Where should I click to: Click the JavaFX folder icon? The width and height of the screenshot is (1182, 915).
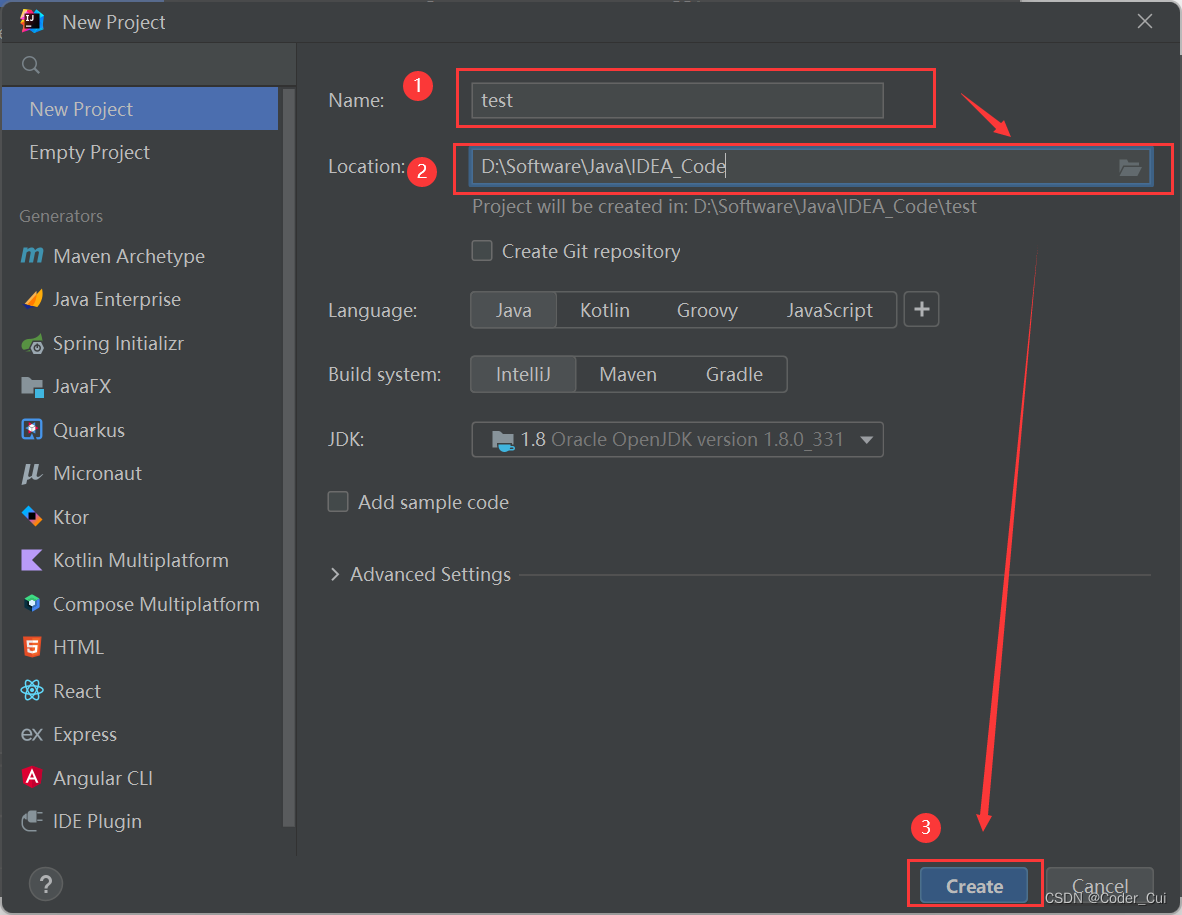click(x=32, y=387)
